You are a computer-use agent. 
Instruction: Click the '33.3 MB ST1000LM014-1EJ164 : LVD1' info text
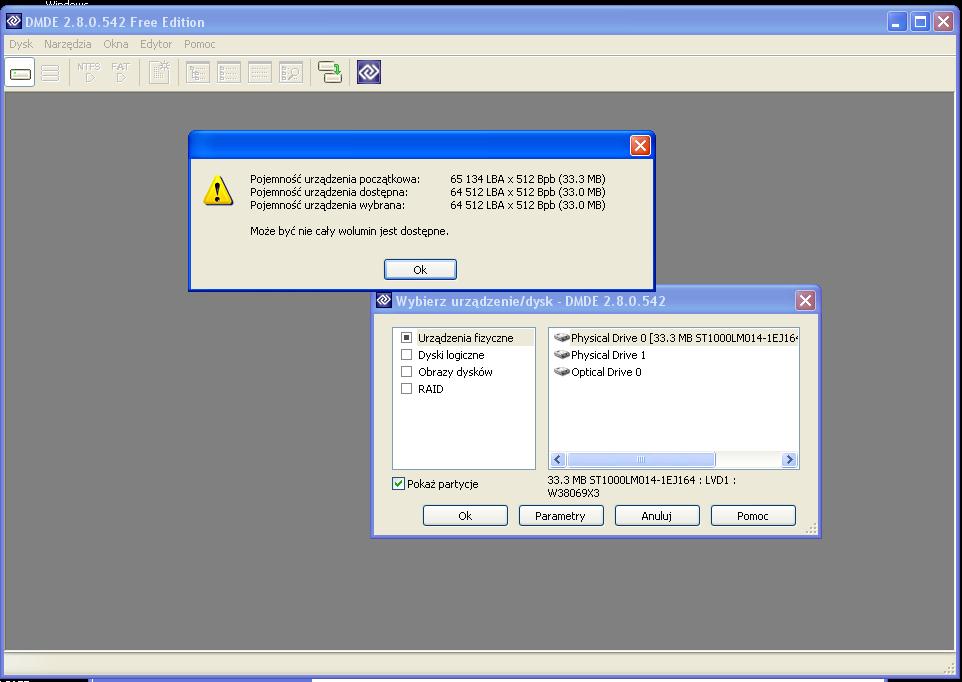[641, 480]
